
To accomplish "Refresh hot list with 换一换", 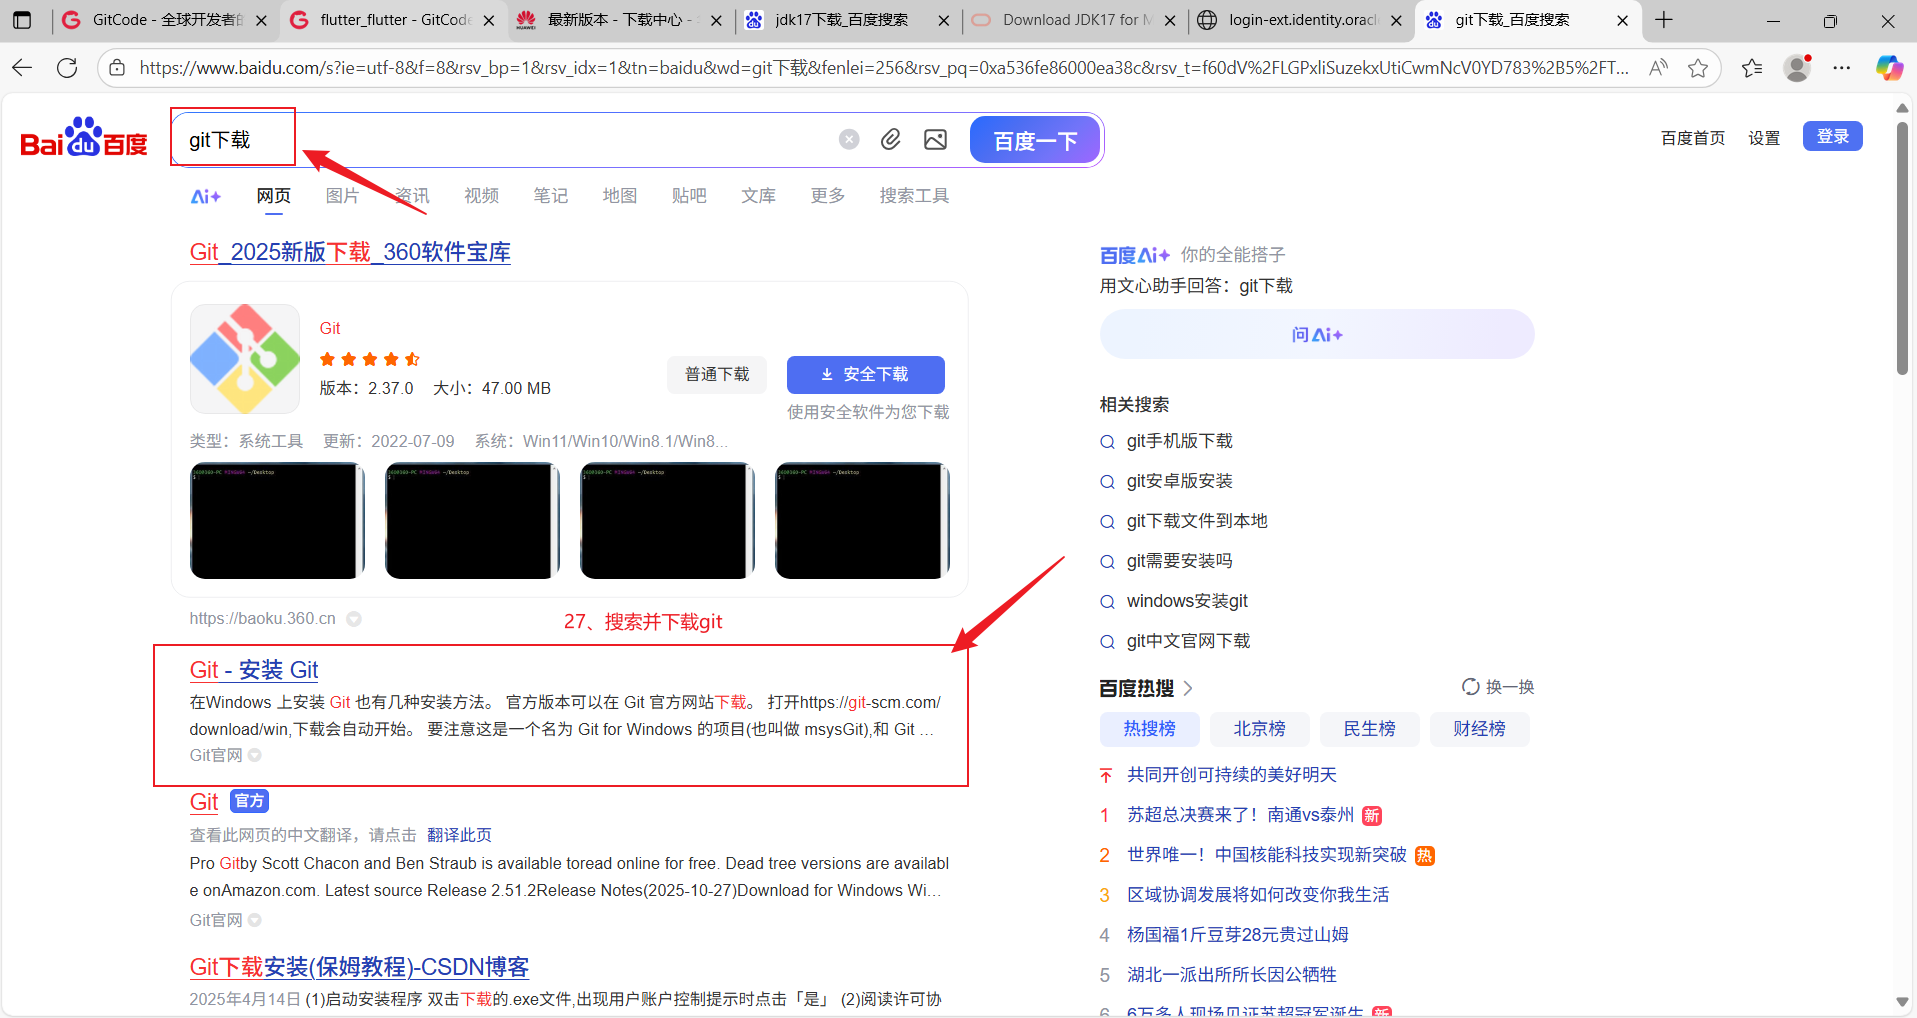I will point(1498,687).
